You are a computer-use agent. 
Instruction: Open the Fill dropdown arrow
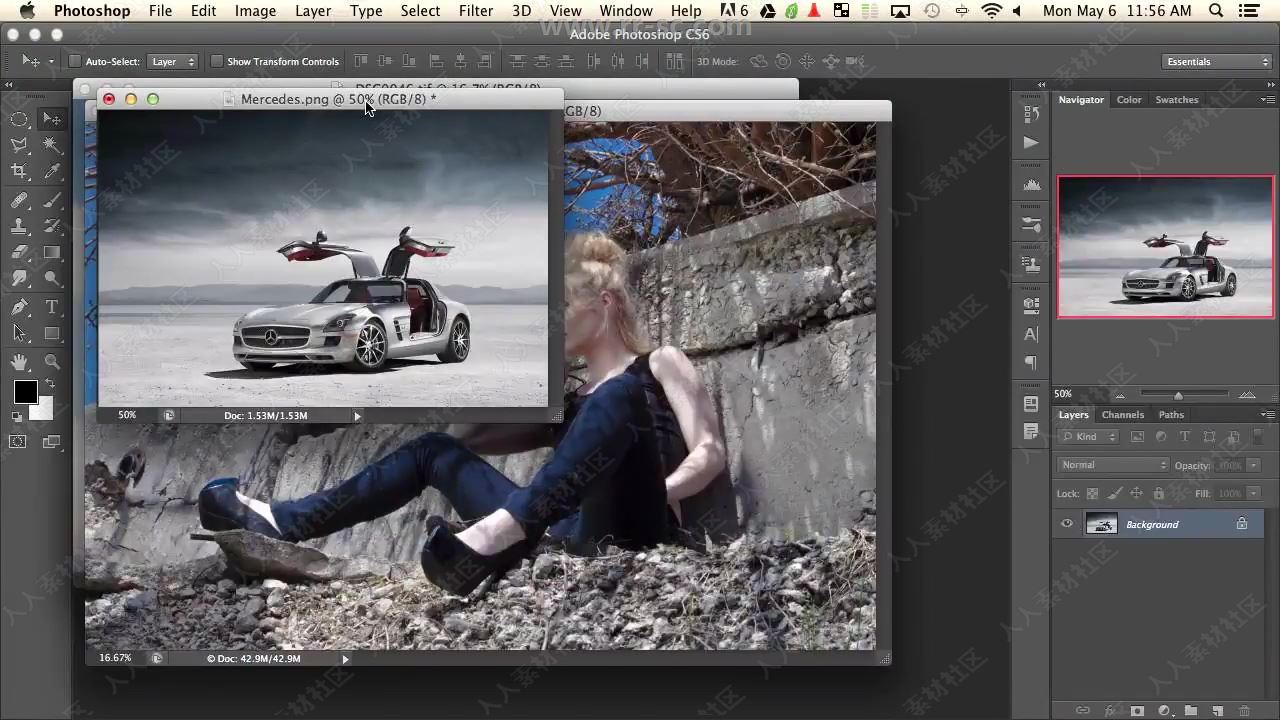point(1252,493)
